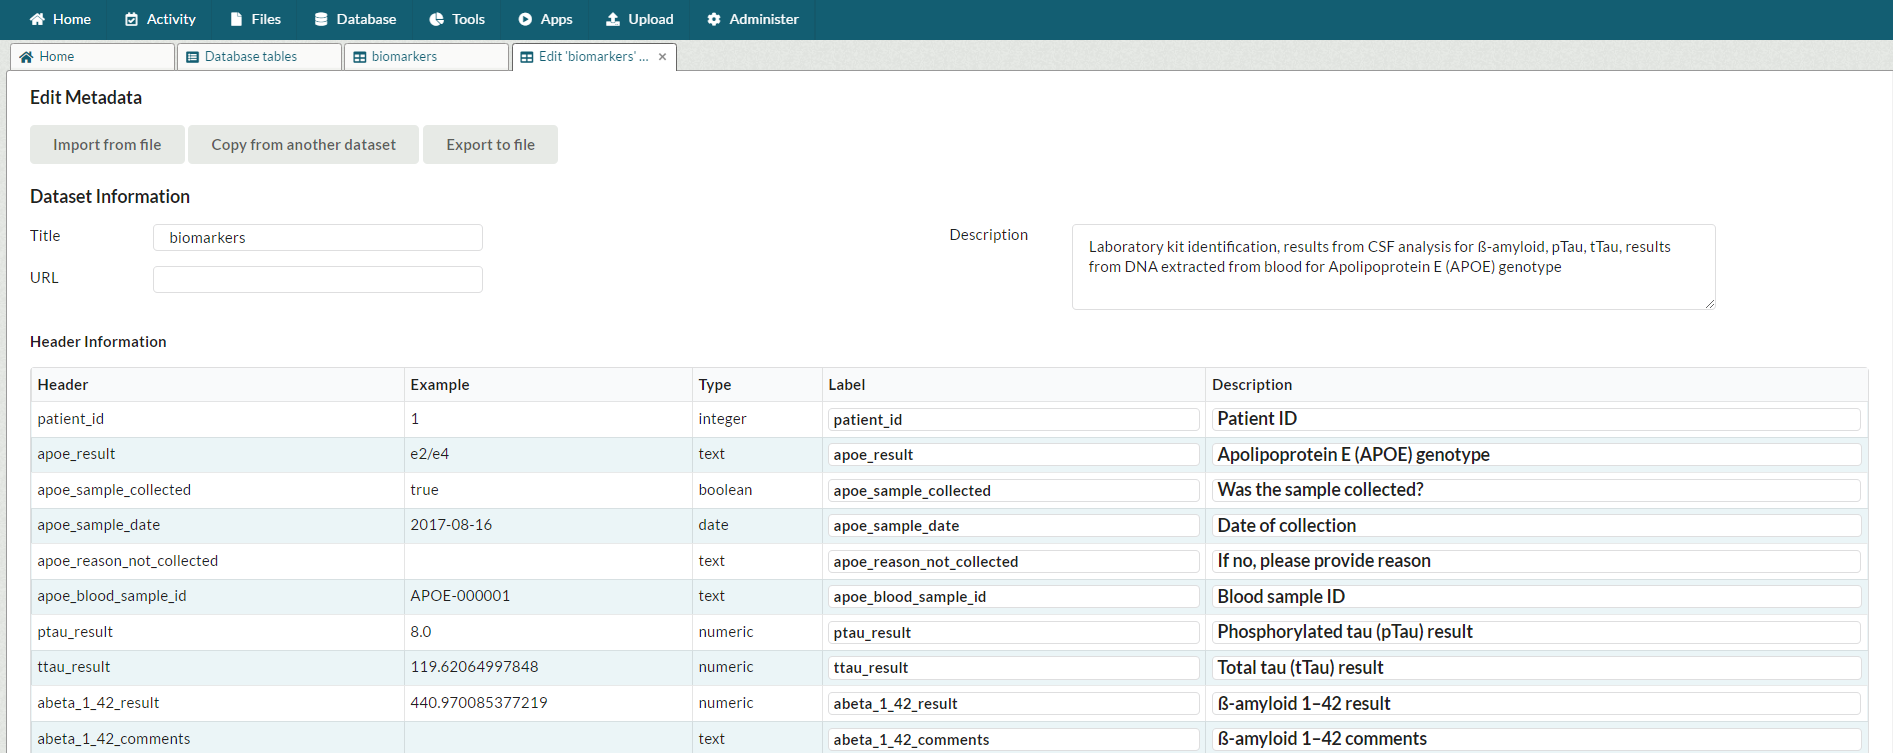Screen dimensions: 1893x753
Task: Click the apoe_result label field
Action: pos(1013,455)
